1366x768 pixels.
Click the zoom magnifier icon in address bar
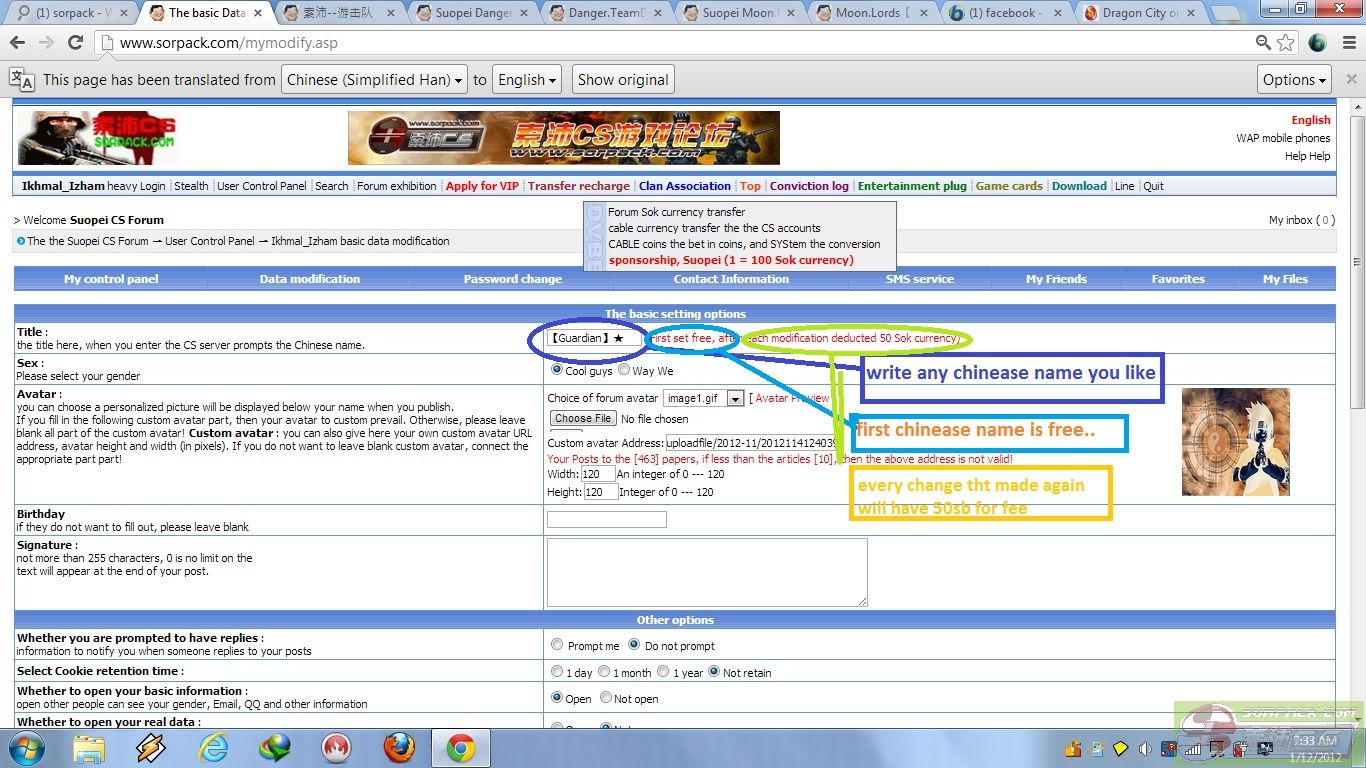pos(1264,43)
